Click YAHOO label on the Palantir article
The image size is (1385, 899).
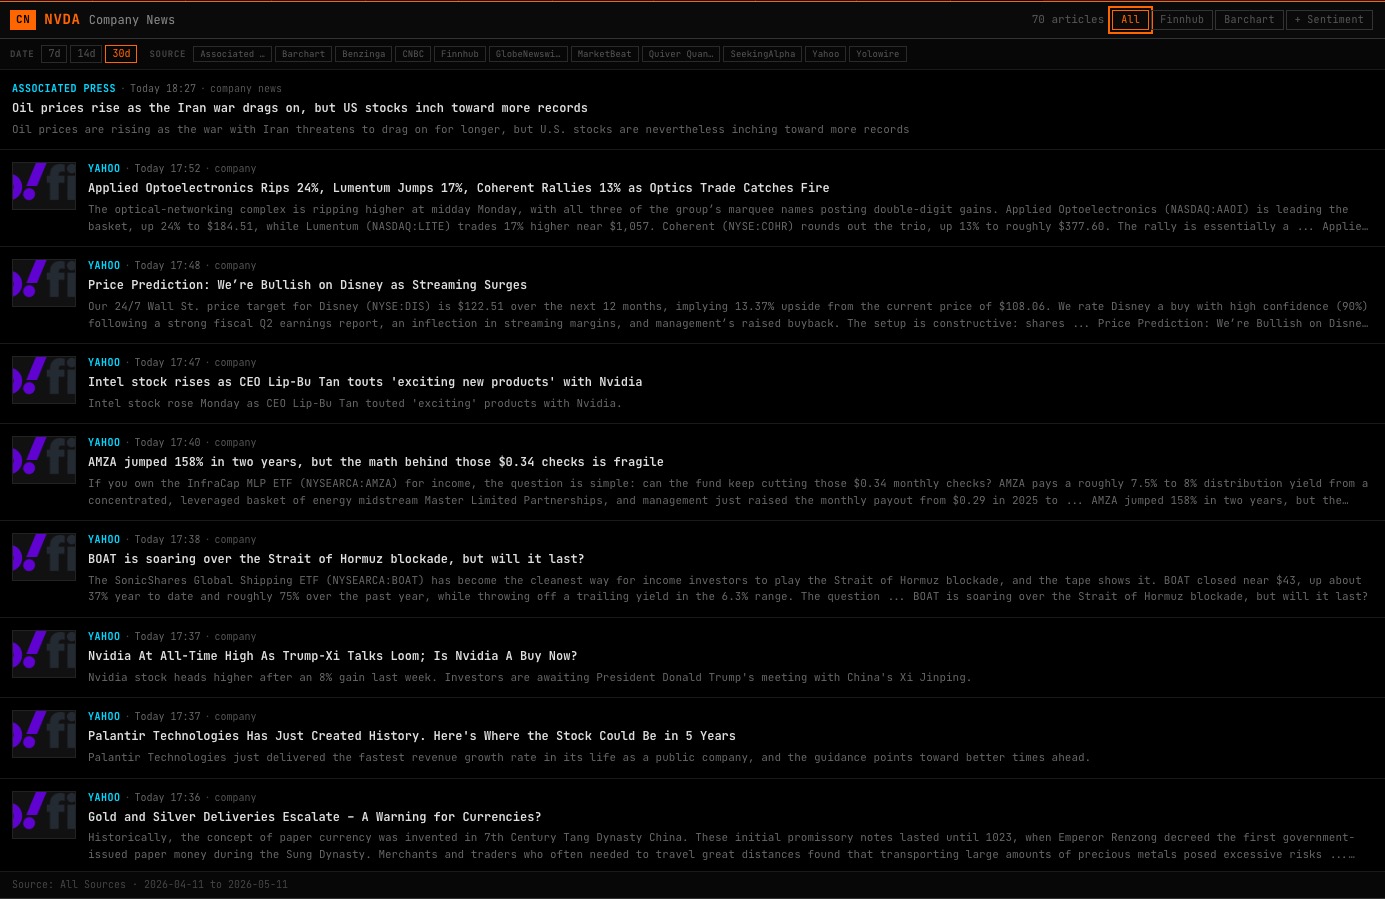[x=104, y=717]
